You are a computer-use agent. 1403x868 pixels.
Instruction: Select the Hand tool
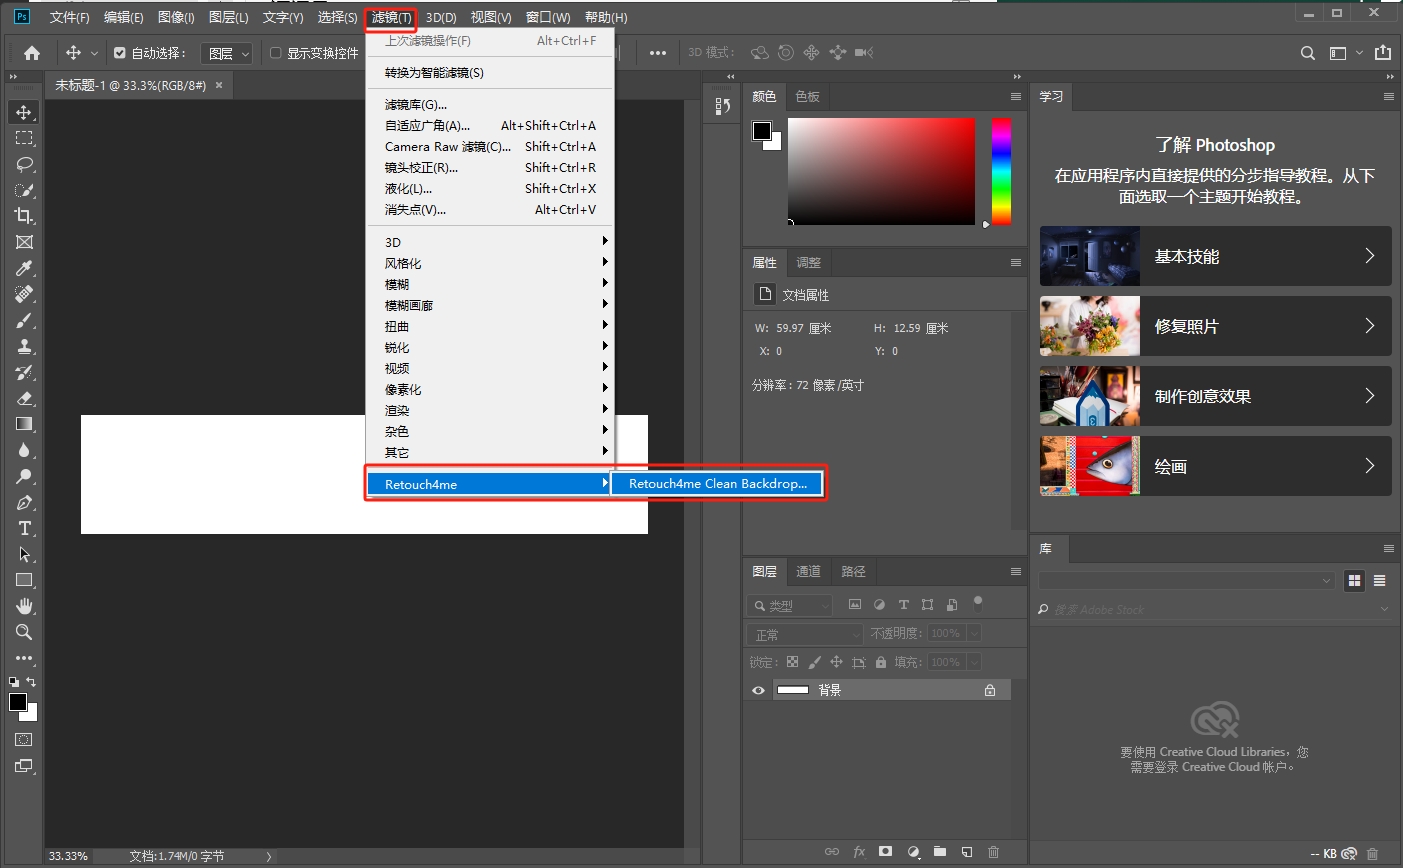(x=22, y=605)
